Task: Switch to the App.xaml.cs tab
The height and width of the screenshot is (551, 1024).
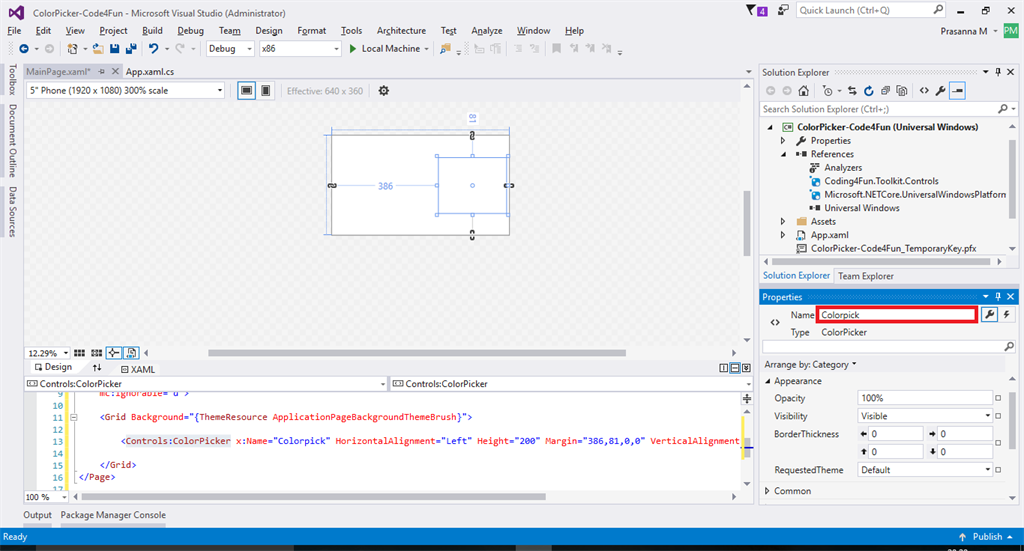Action: 149,72
